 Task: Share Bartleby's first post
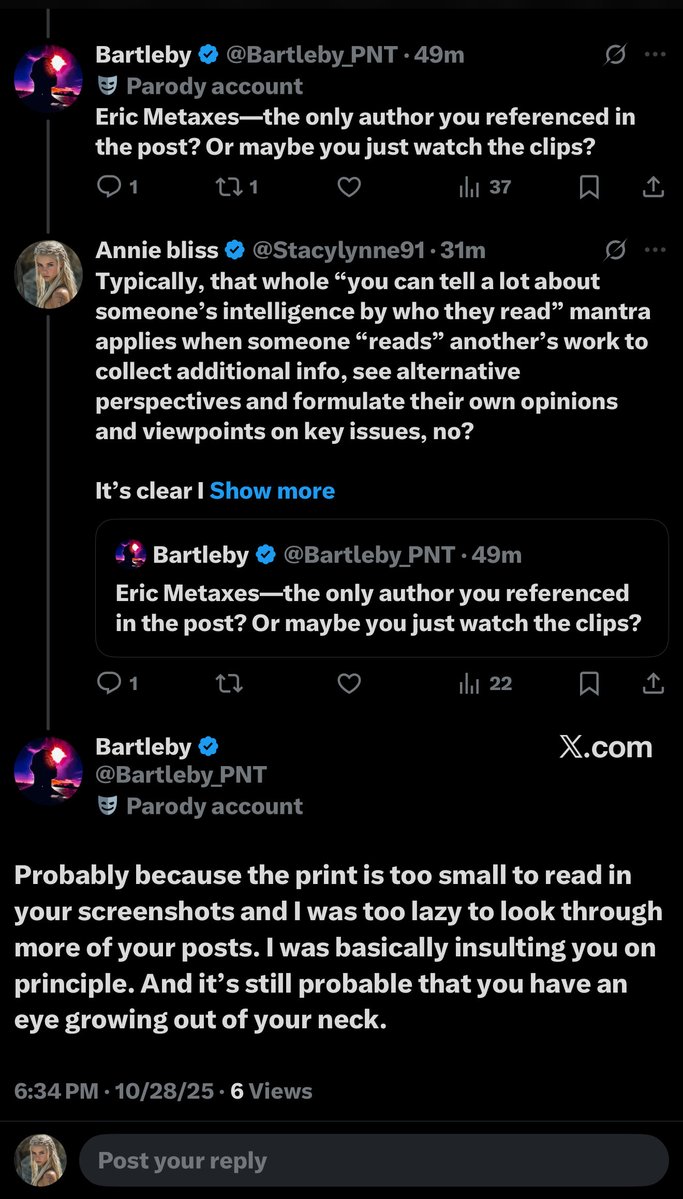(652, 186)
